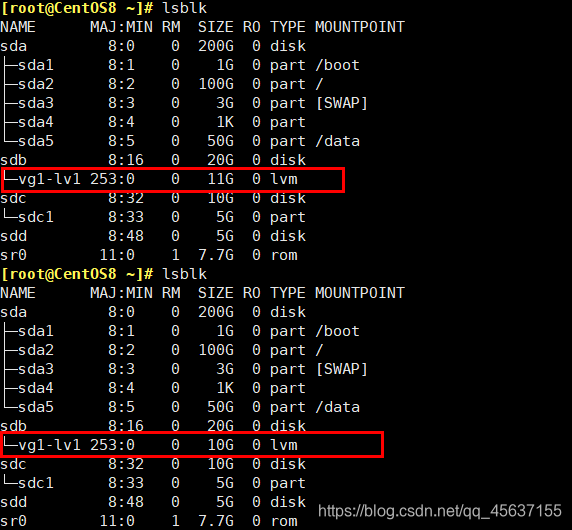Click 8:48 of sdd in the first output
This screenshot has width=572, height=530.
coord(126,236)
